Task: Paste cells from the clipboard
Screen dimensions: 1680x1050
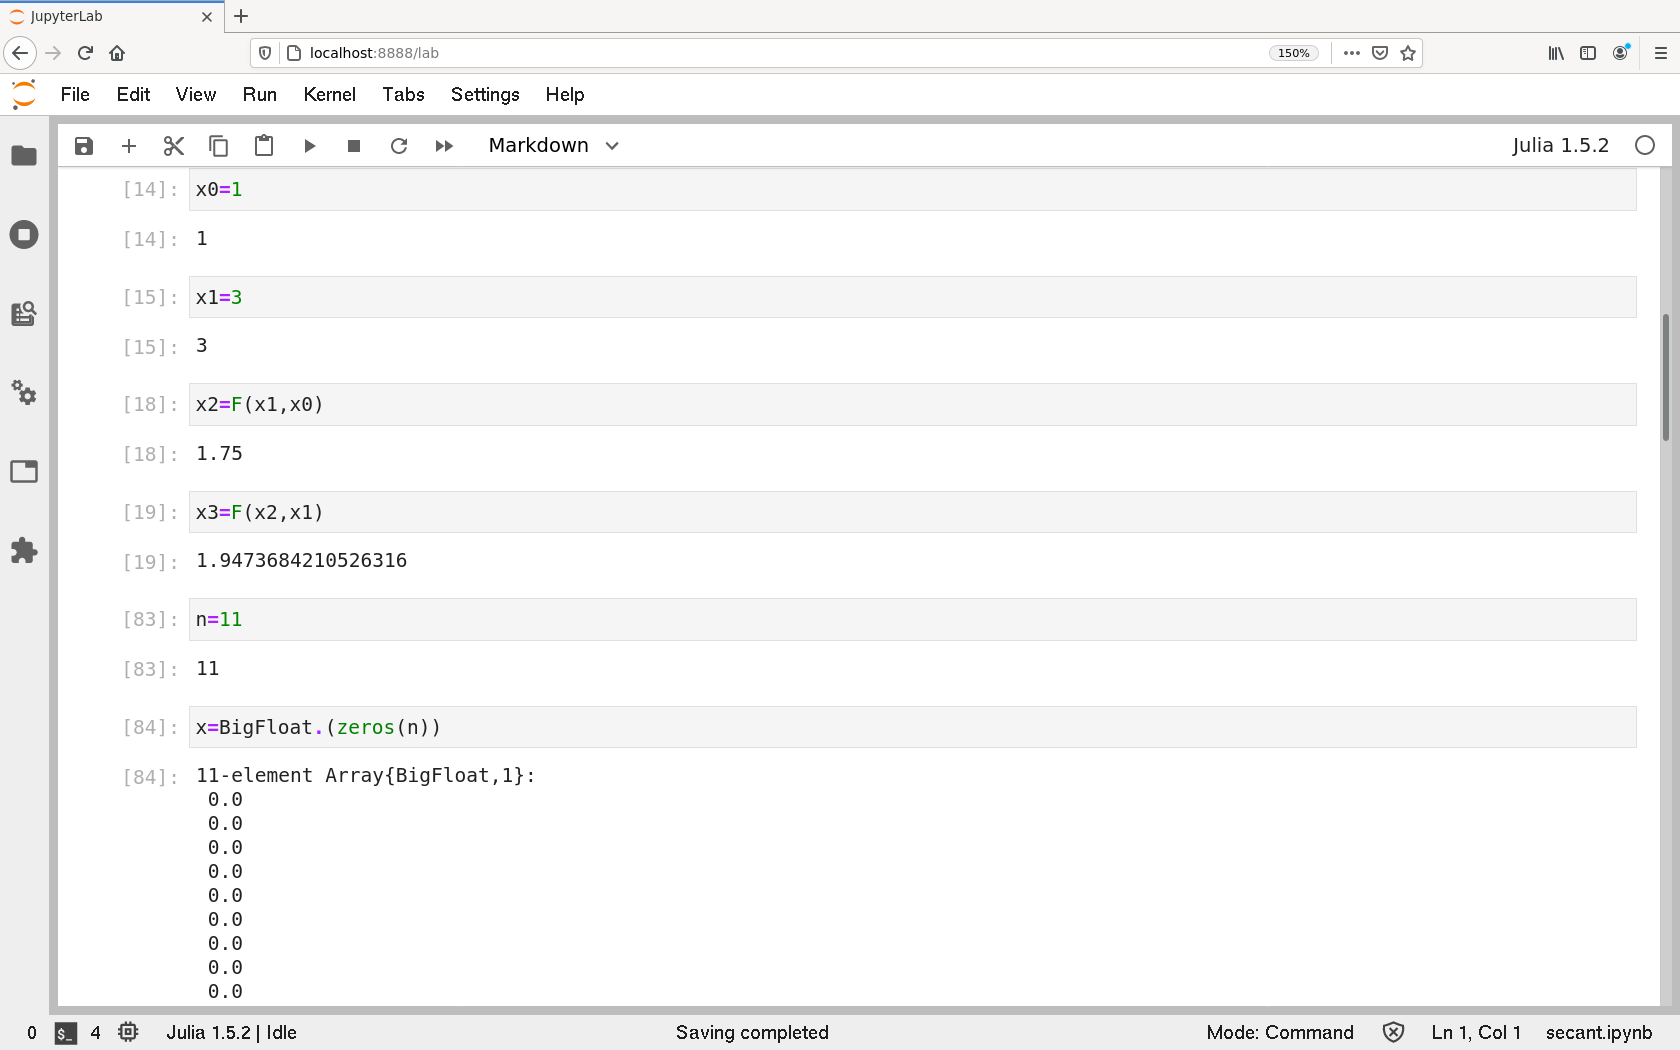Action: 264,146
